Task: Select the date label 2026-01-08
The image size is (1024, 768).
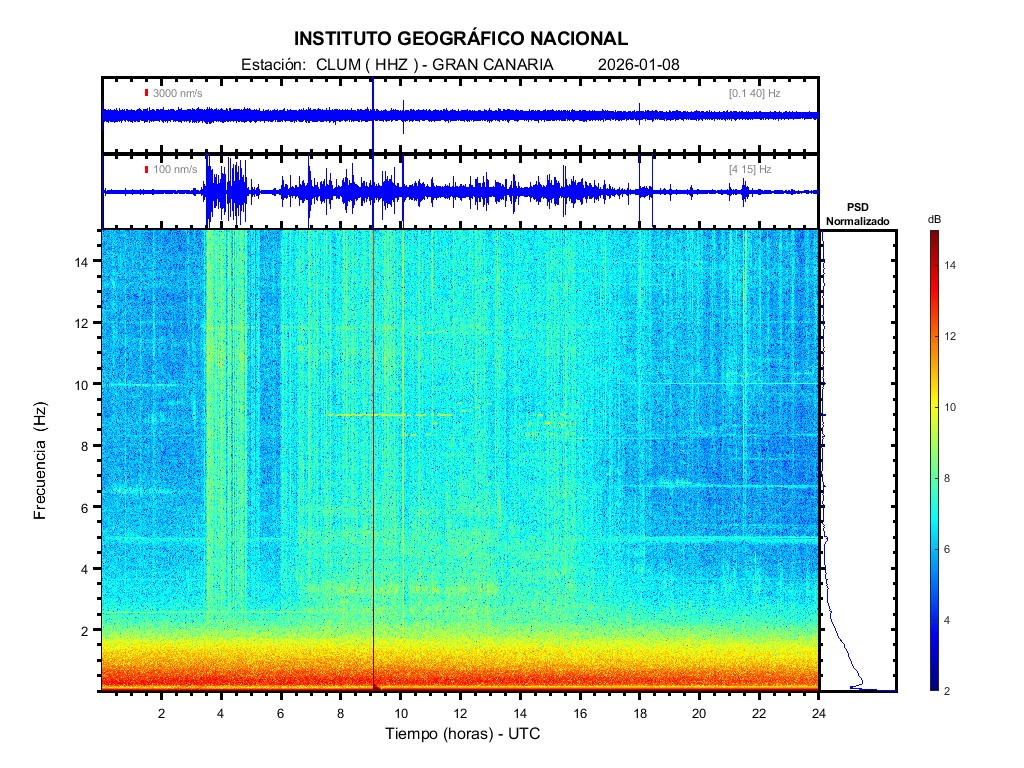Action: (638, 64)
